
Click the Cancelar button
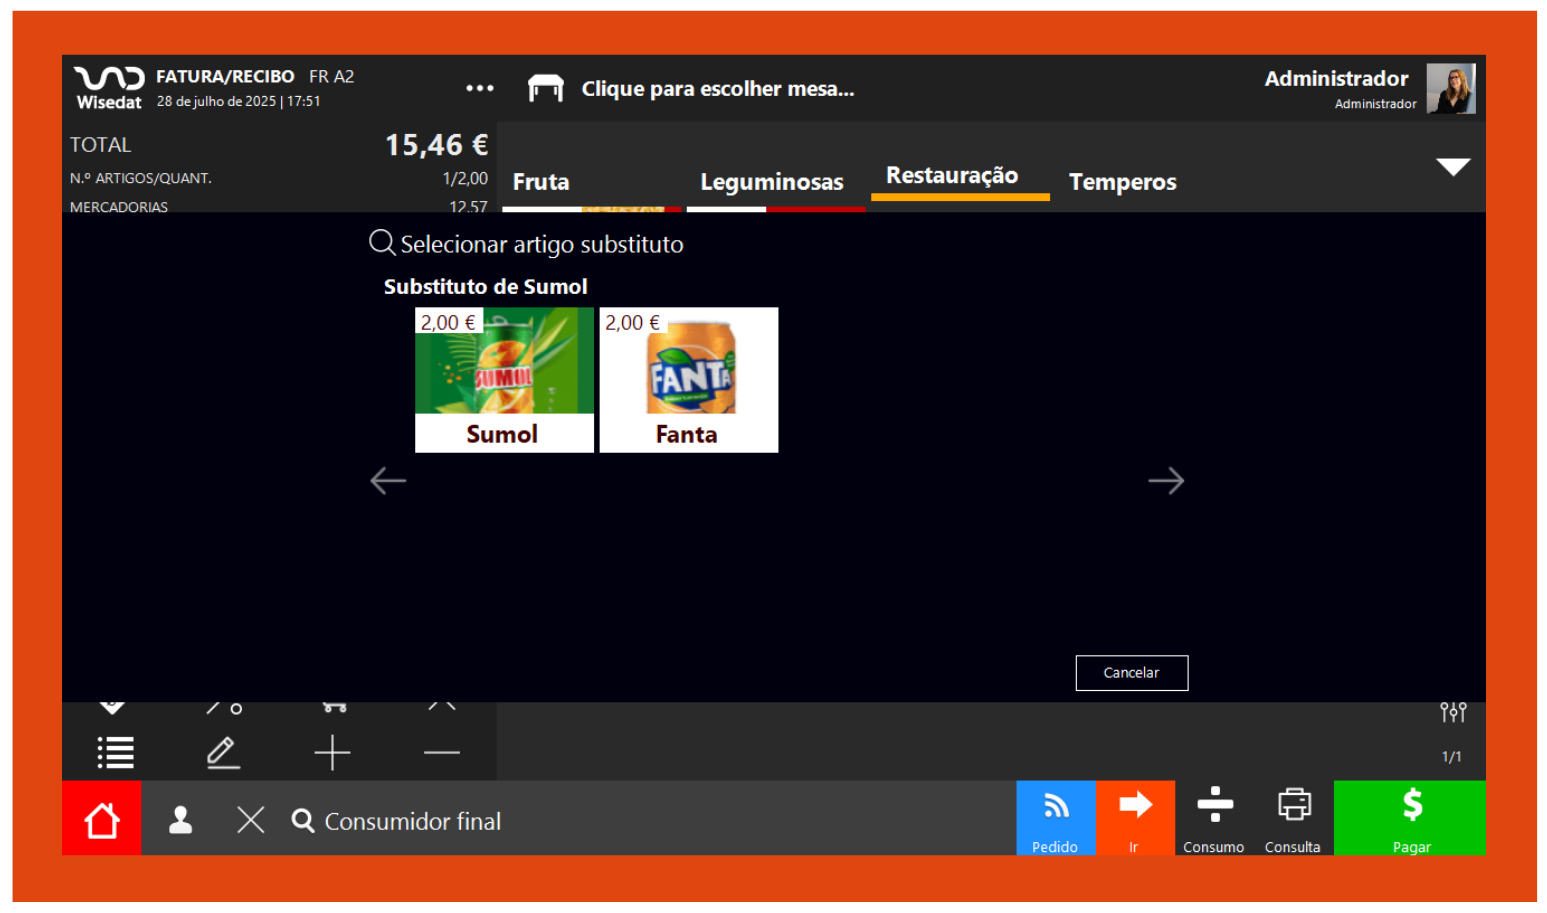pos(1131,673)
